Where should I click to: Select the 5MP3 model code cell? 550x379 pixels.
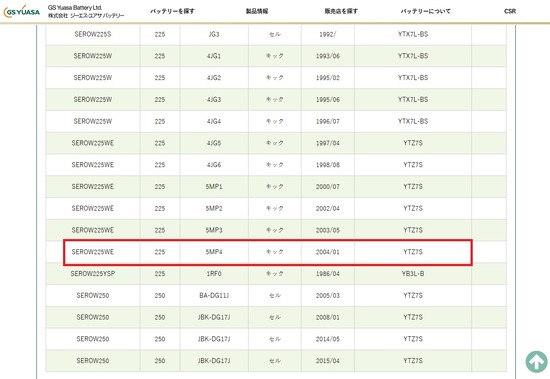[214, 230]
